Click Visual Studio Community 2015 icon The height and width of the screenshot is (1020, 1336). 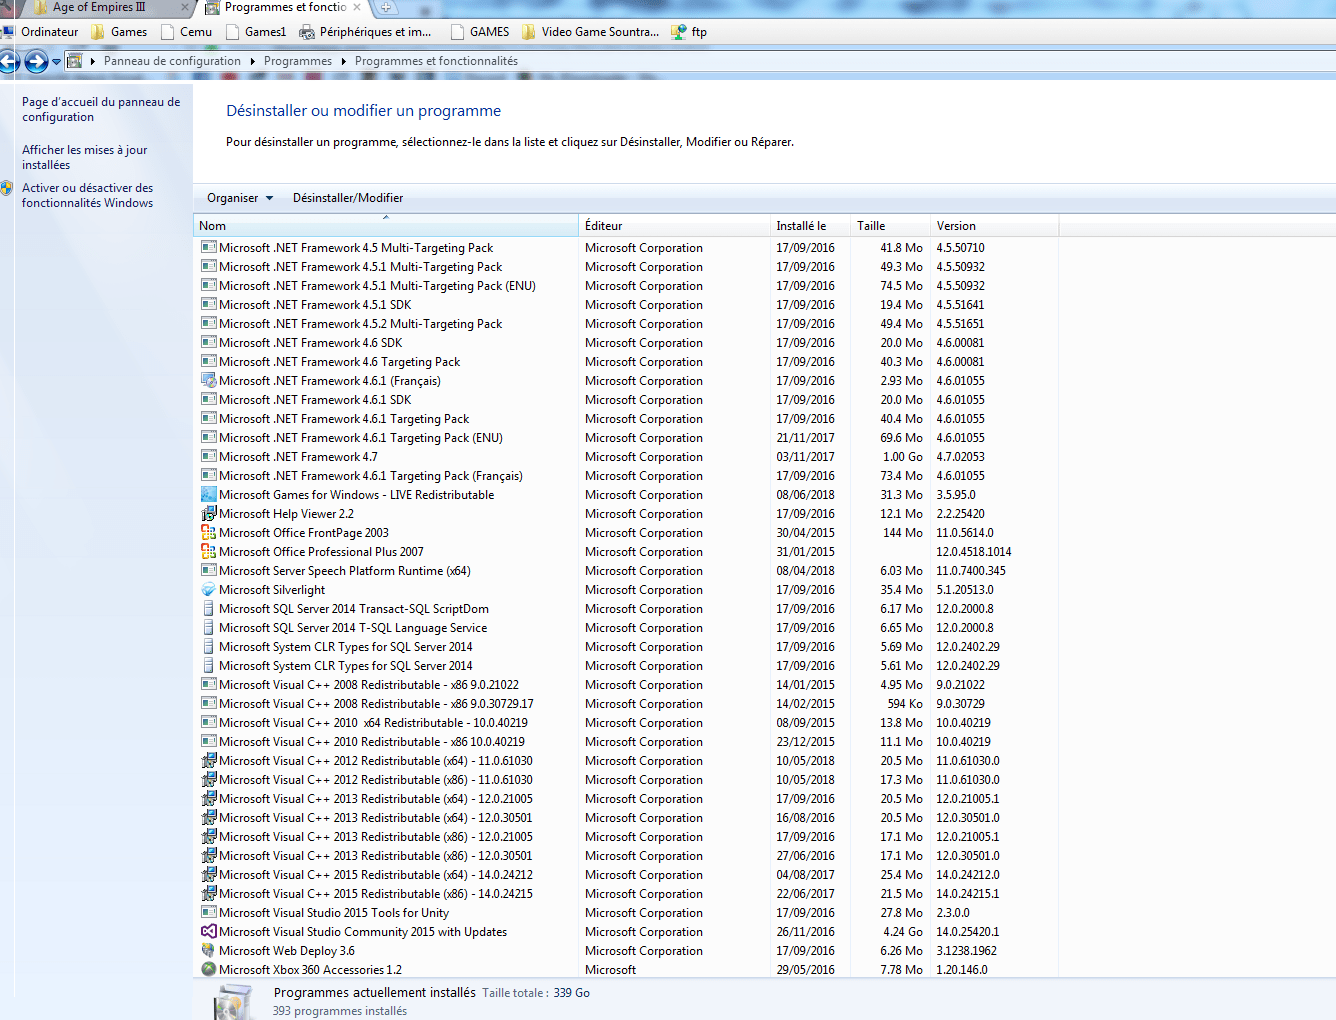click(x=209, y=932)
